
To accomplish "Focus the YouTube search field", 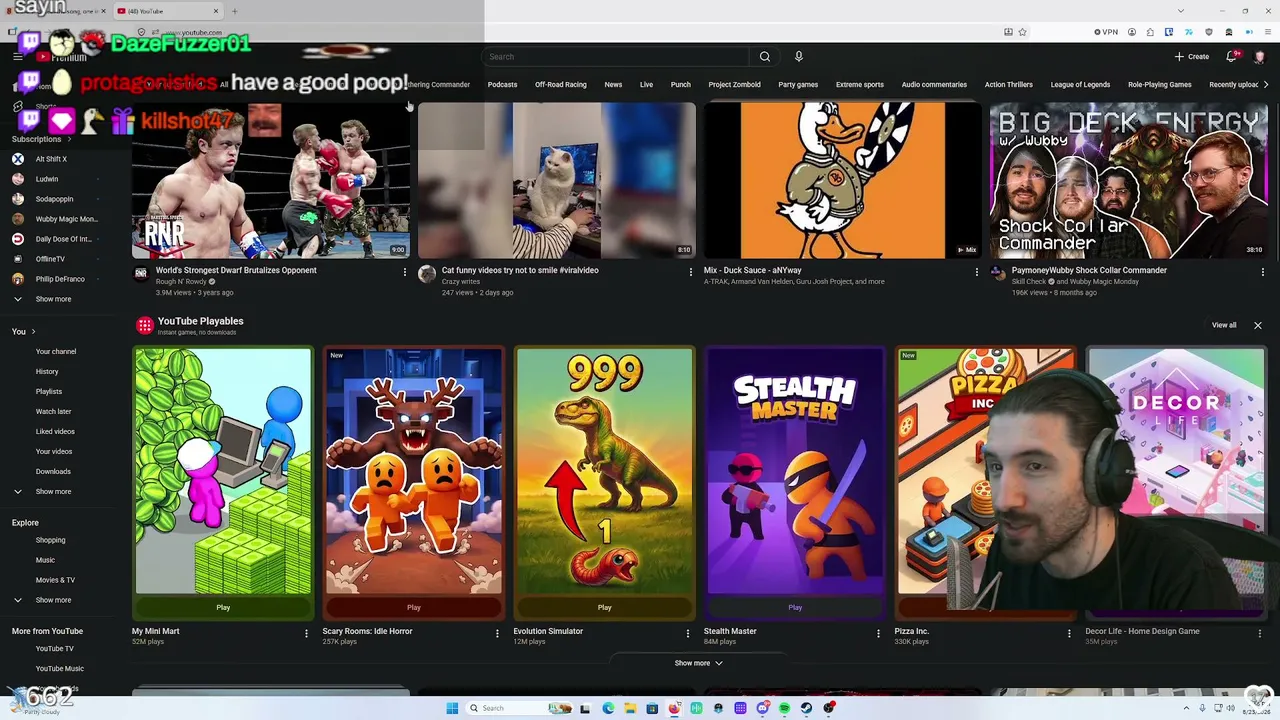I will (617, 57).
